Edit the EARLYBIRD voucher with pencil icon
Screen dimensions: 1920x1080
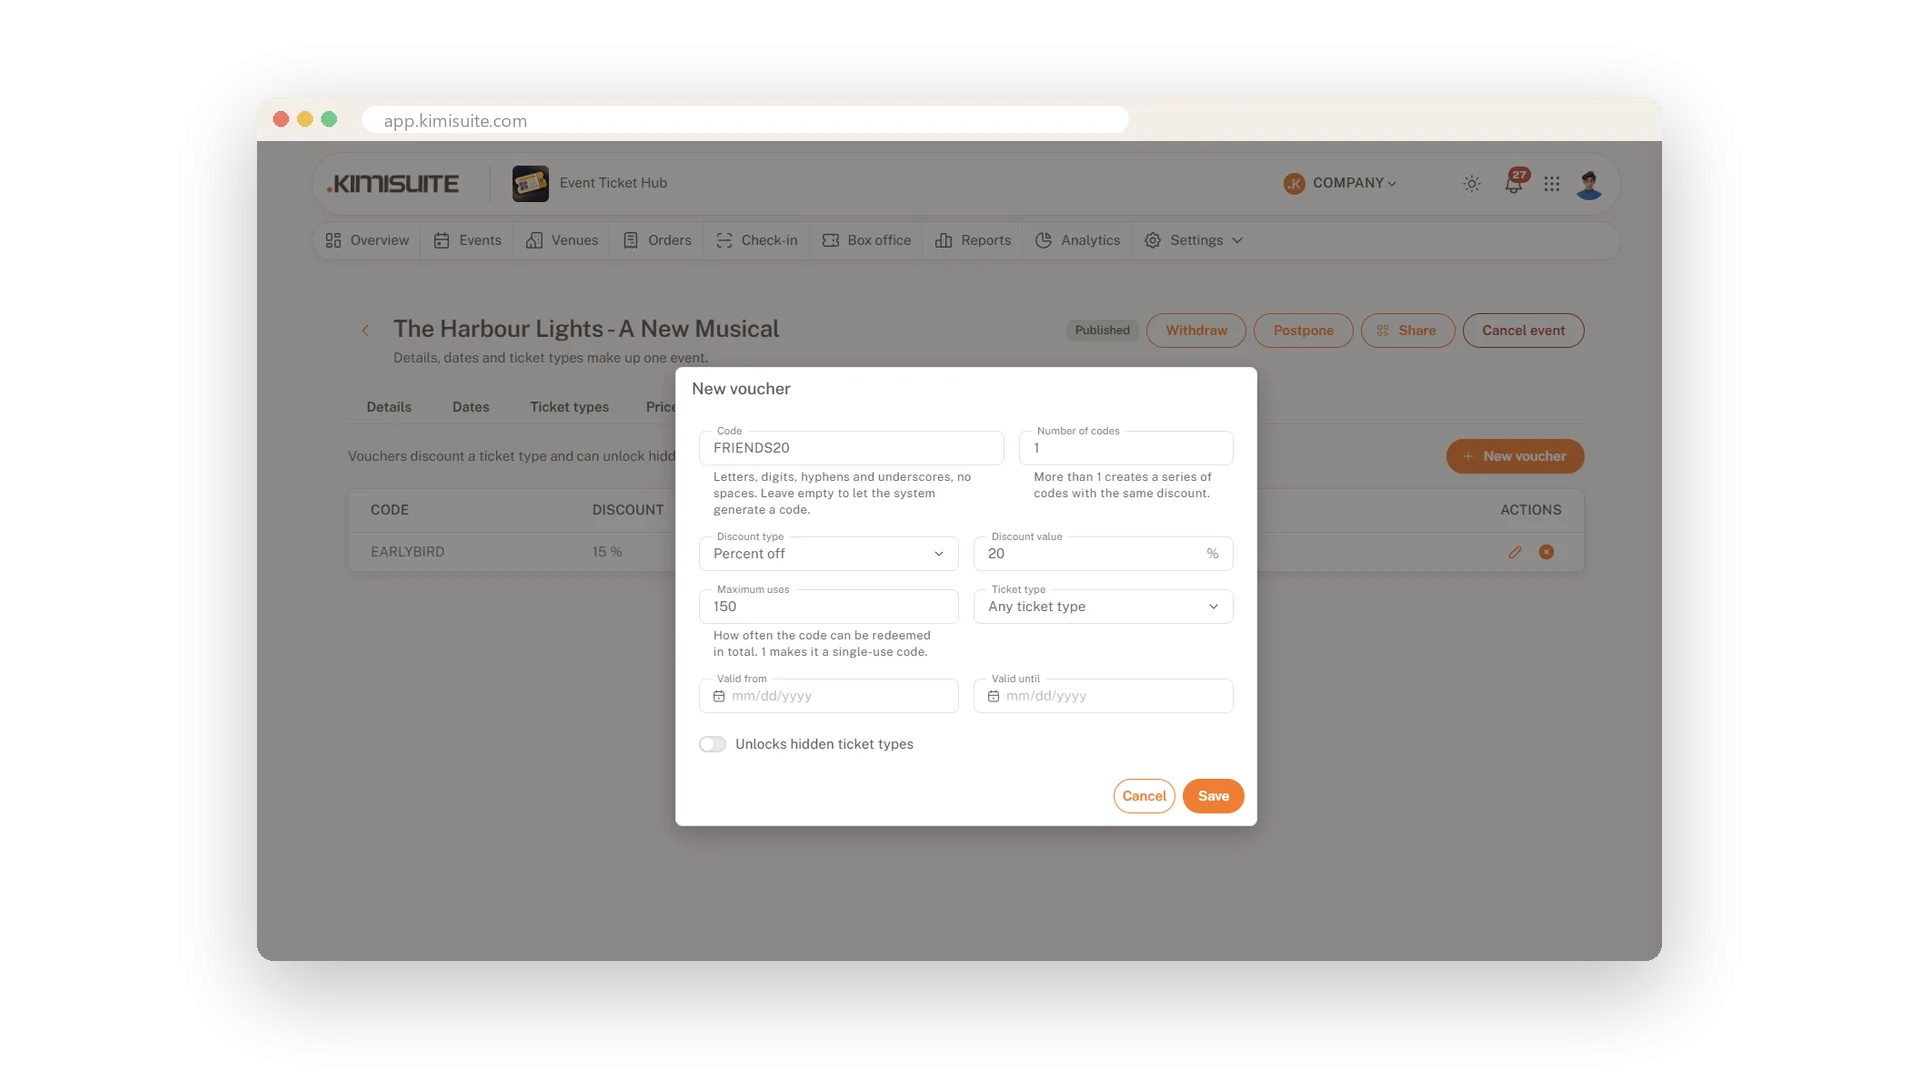[x=1515, y=552]
